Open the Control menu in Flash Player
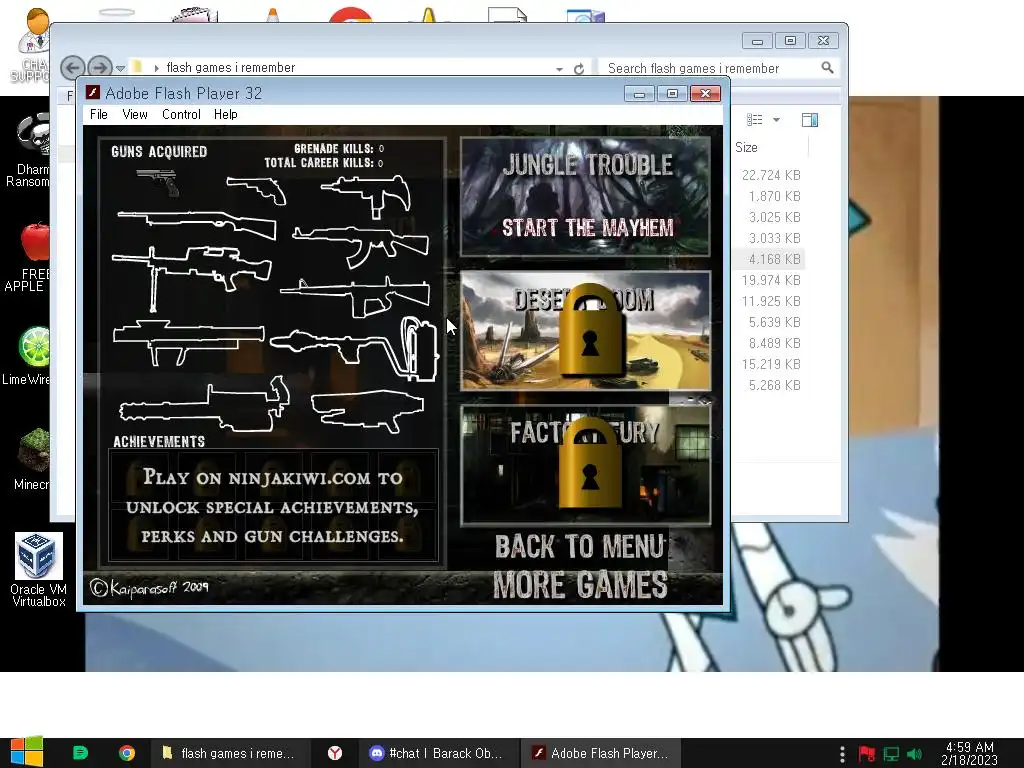Screen dimensions: 1024x768 [181, 114]
